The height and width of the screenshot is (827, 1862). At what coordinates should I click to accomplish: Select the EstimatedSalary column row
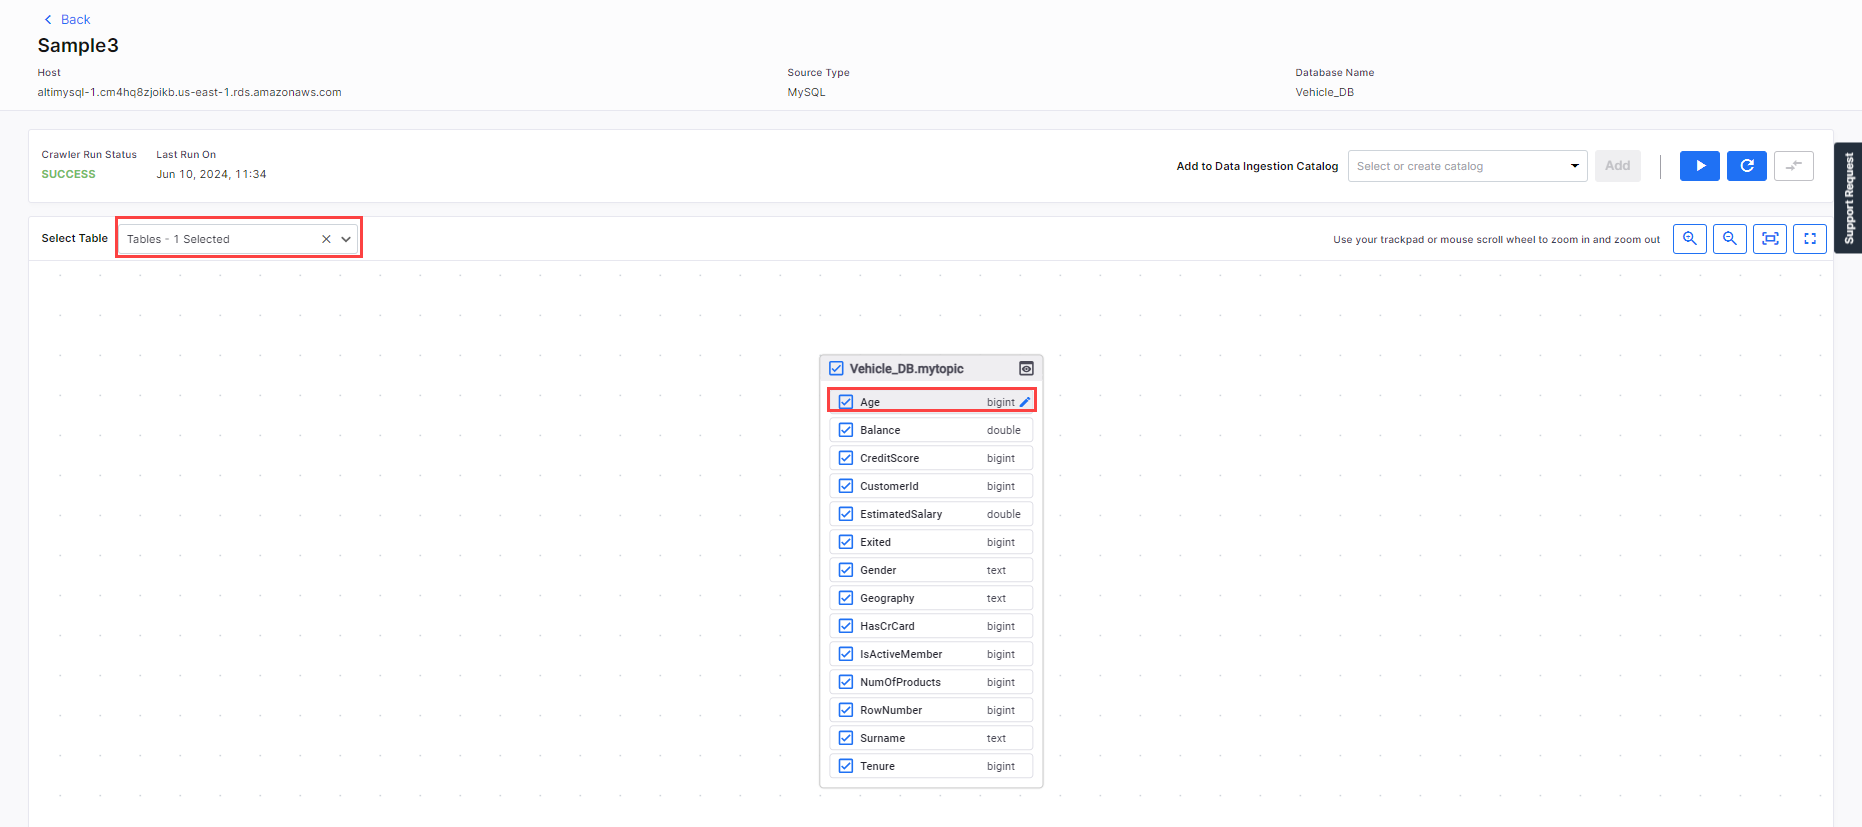click(x=931, y=514)
